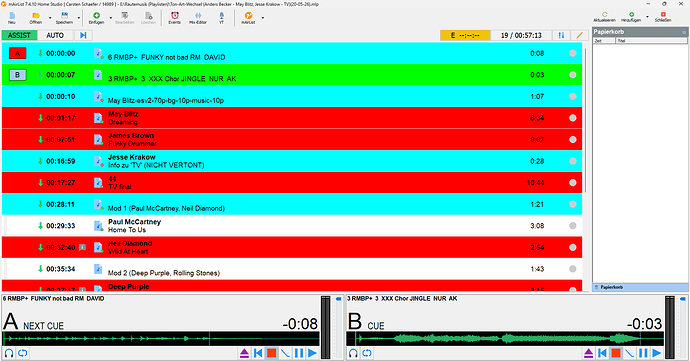Pause Player A

tap(299, 353)
